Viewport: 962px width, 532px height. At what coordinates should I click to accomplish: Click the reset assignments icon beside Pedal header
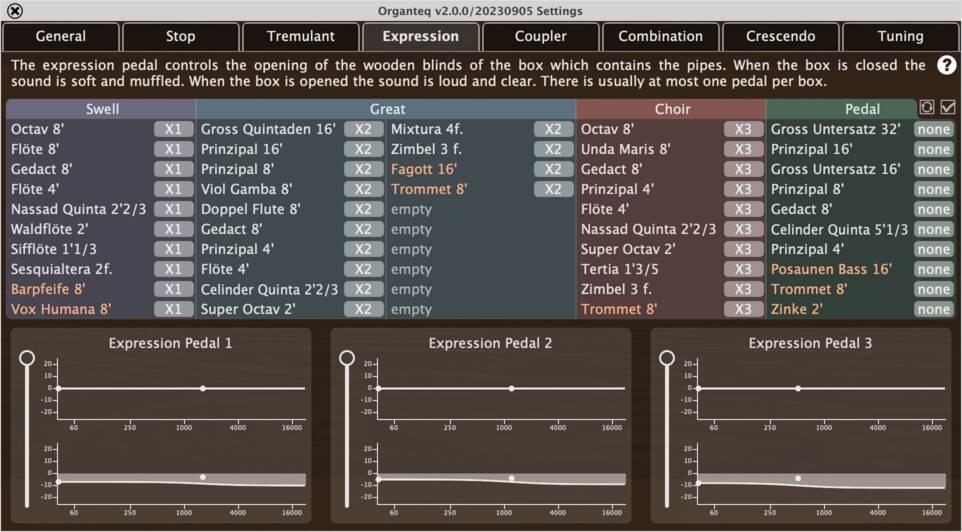pyautogui.click(x=926, y=107)
